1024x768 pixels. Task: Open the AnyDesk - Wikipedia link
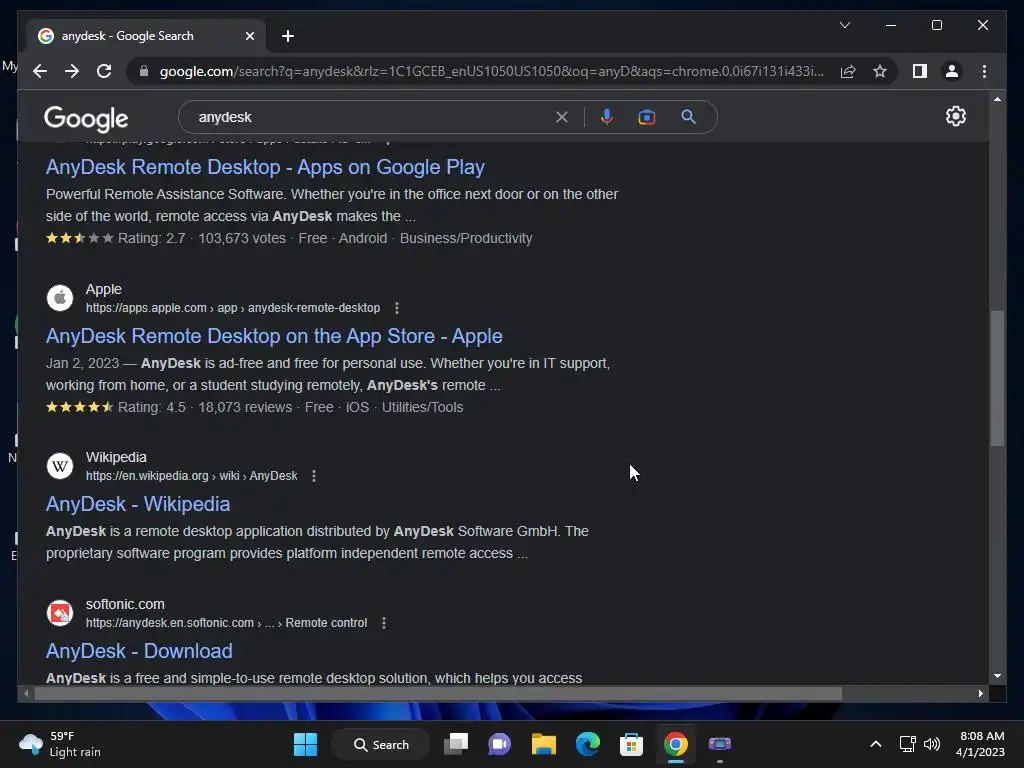(x=138, y=504)
